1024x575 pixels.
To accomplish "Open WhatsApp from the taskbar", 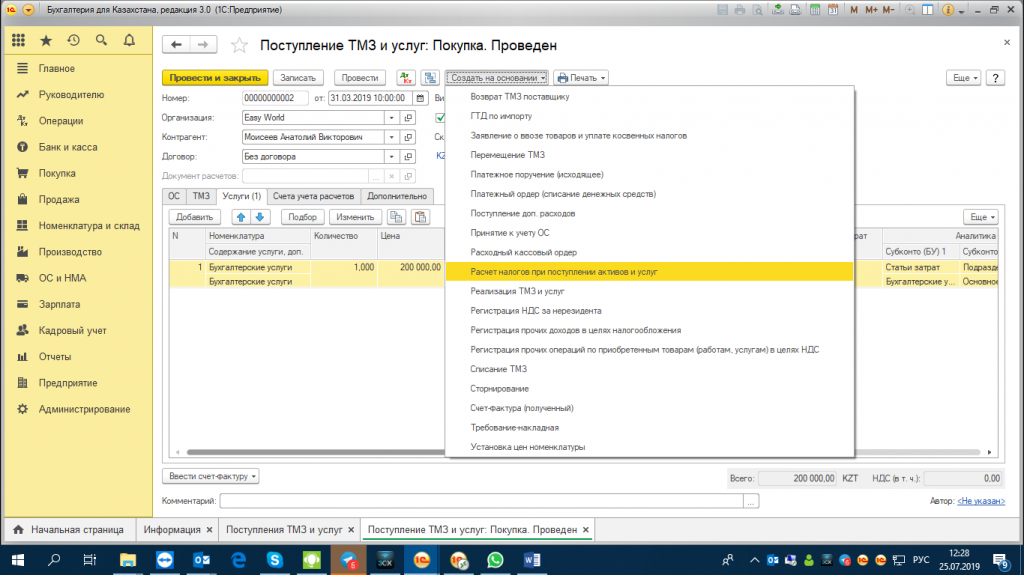I will [495, 560].
